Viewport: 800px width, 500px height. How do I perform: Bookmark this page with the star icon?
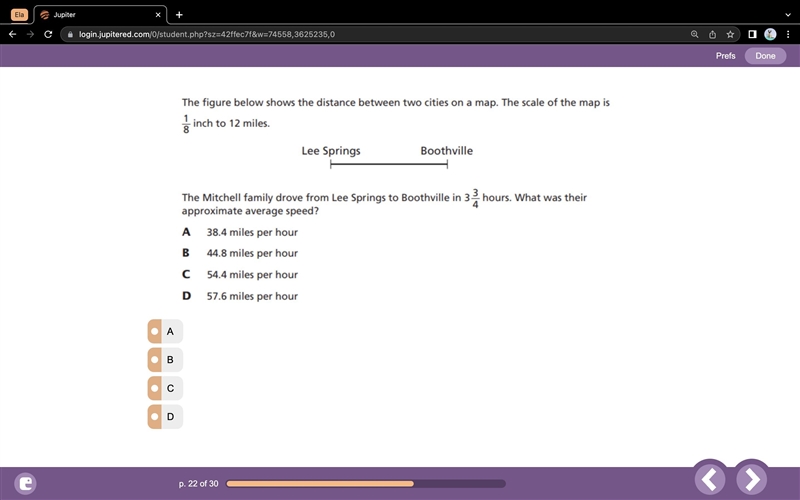click(x=730, y=34)
